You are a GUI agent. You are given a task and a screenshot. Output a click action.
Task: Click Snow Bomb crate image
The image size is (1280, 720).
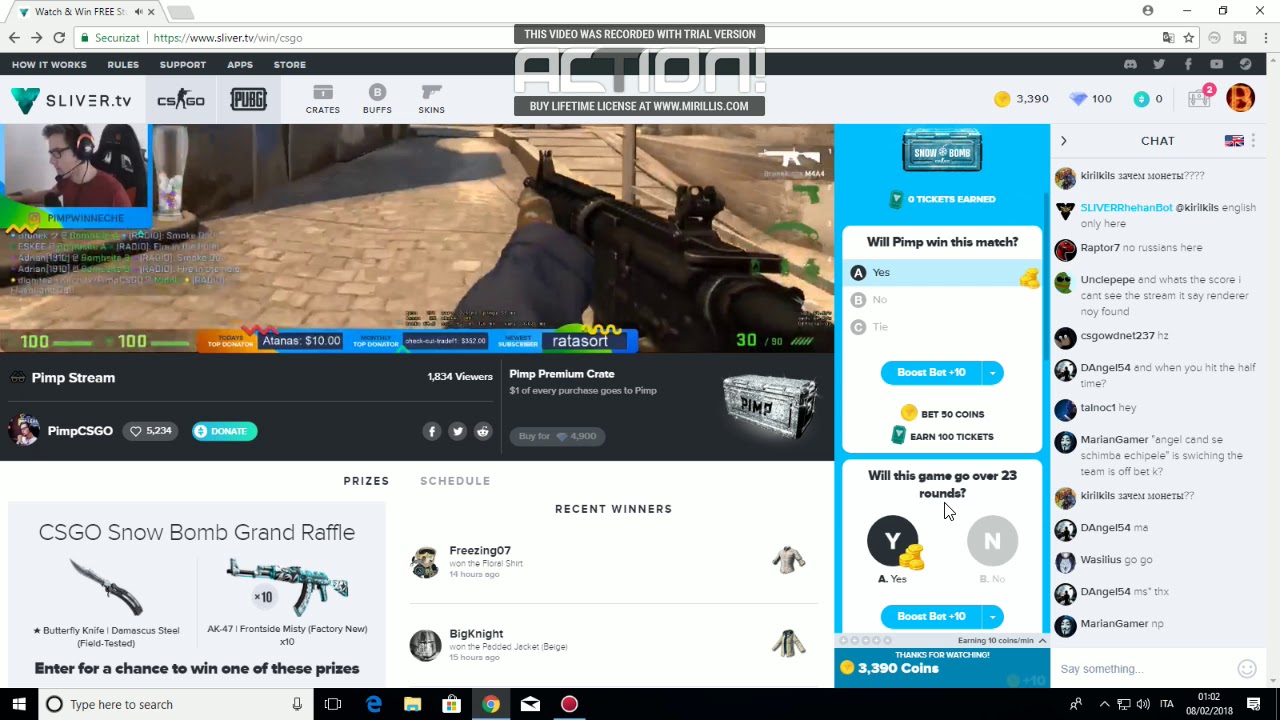click(x=942, y=151)
